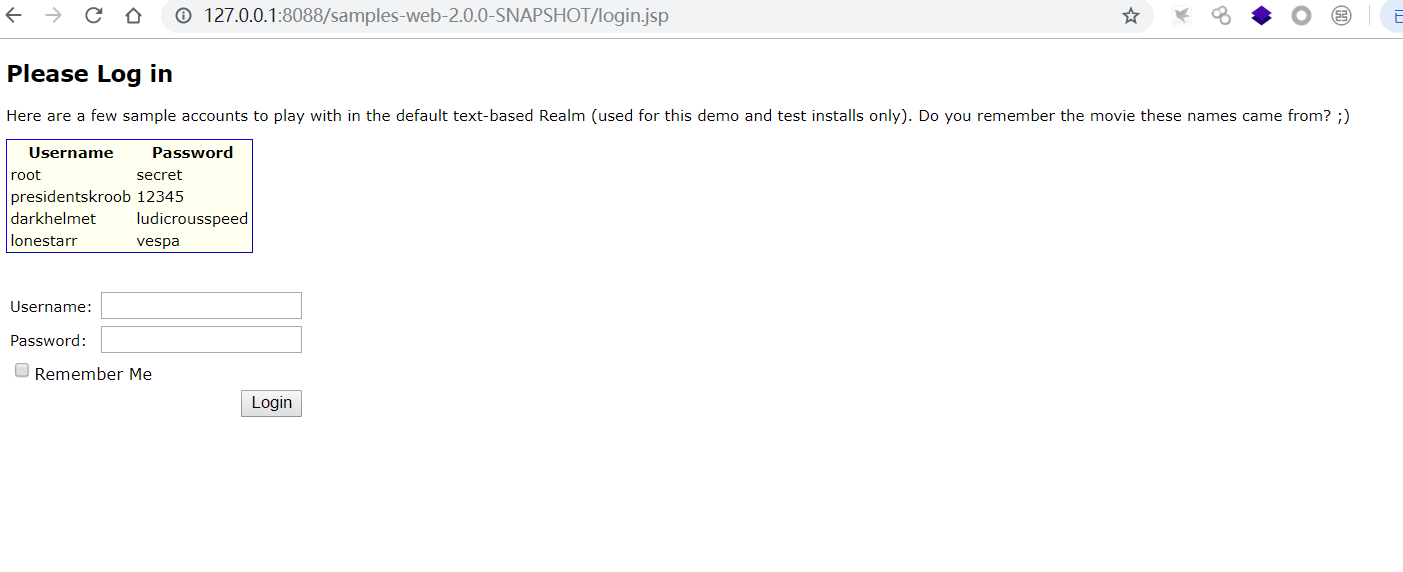Open the circular grid-symbol extension icon

1341,16
